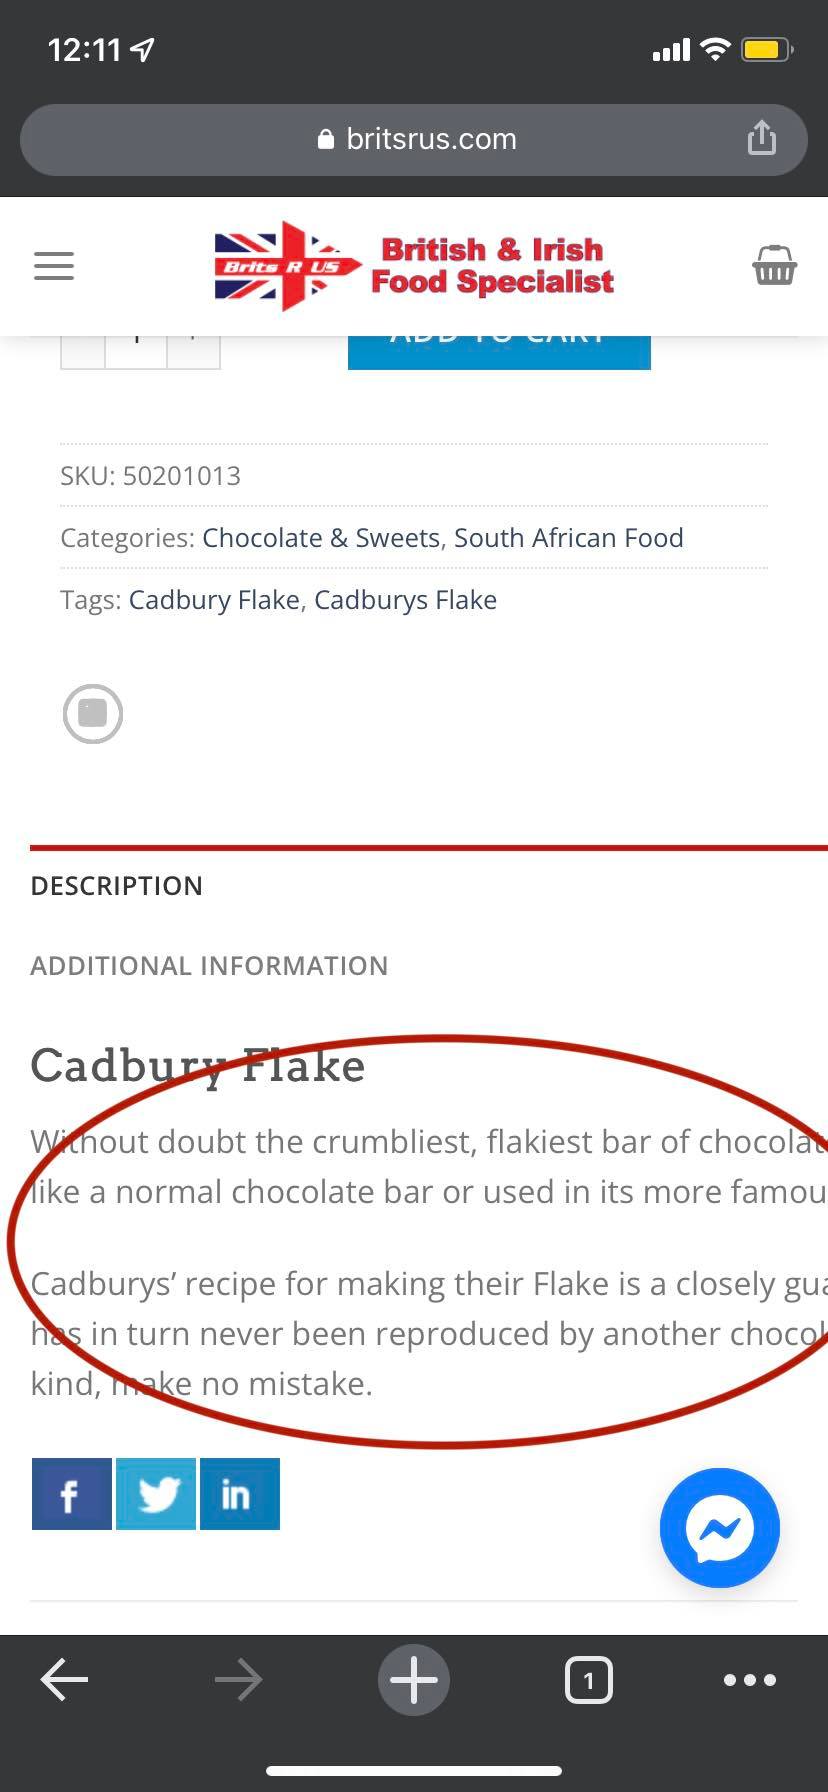The image size is (828, 1792).
Task: Follow the Cadburys Flake tag
Action: point(406,600)
